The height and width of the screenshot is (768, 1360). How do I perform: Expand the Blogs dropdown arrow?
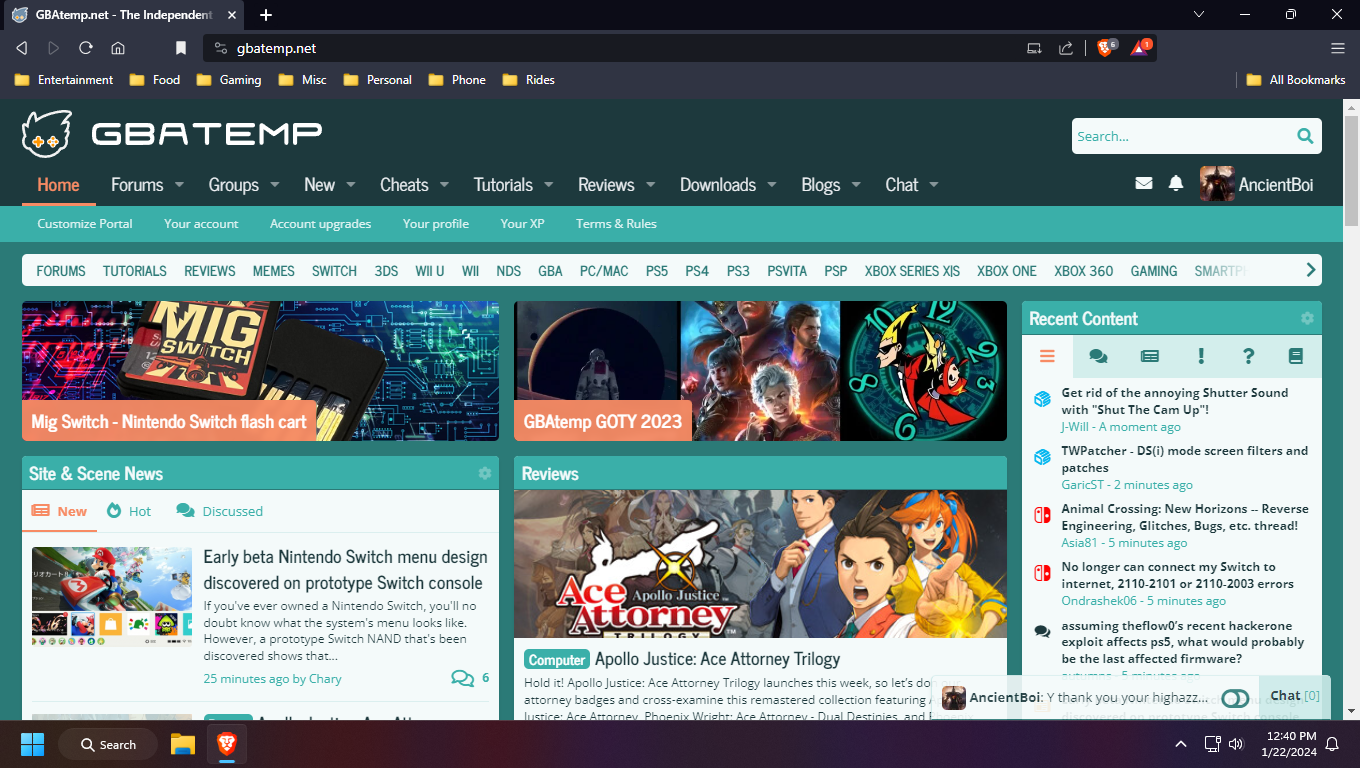856,185
